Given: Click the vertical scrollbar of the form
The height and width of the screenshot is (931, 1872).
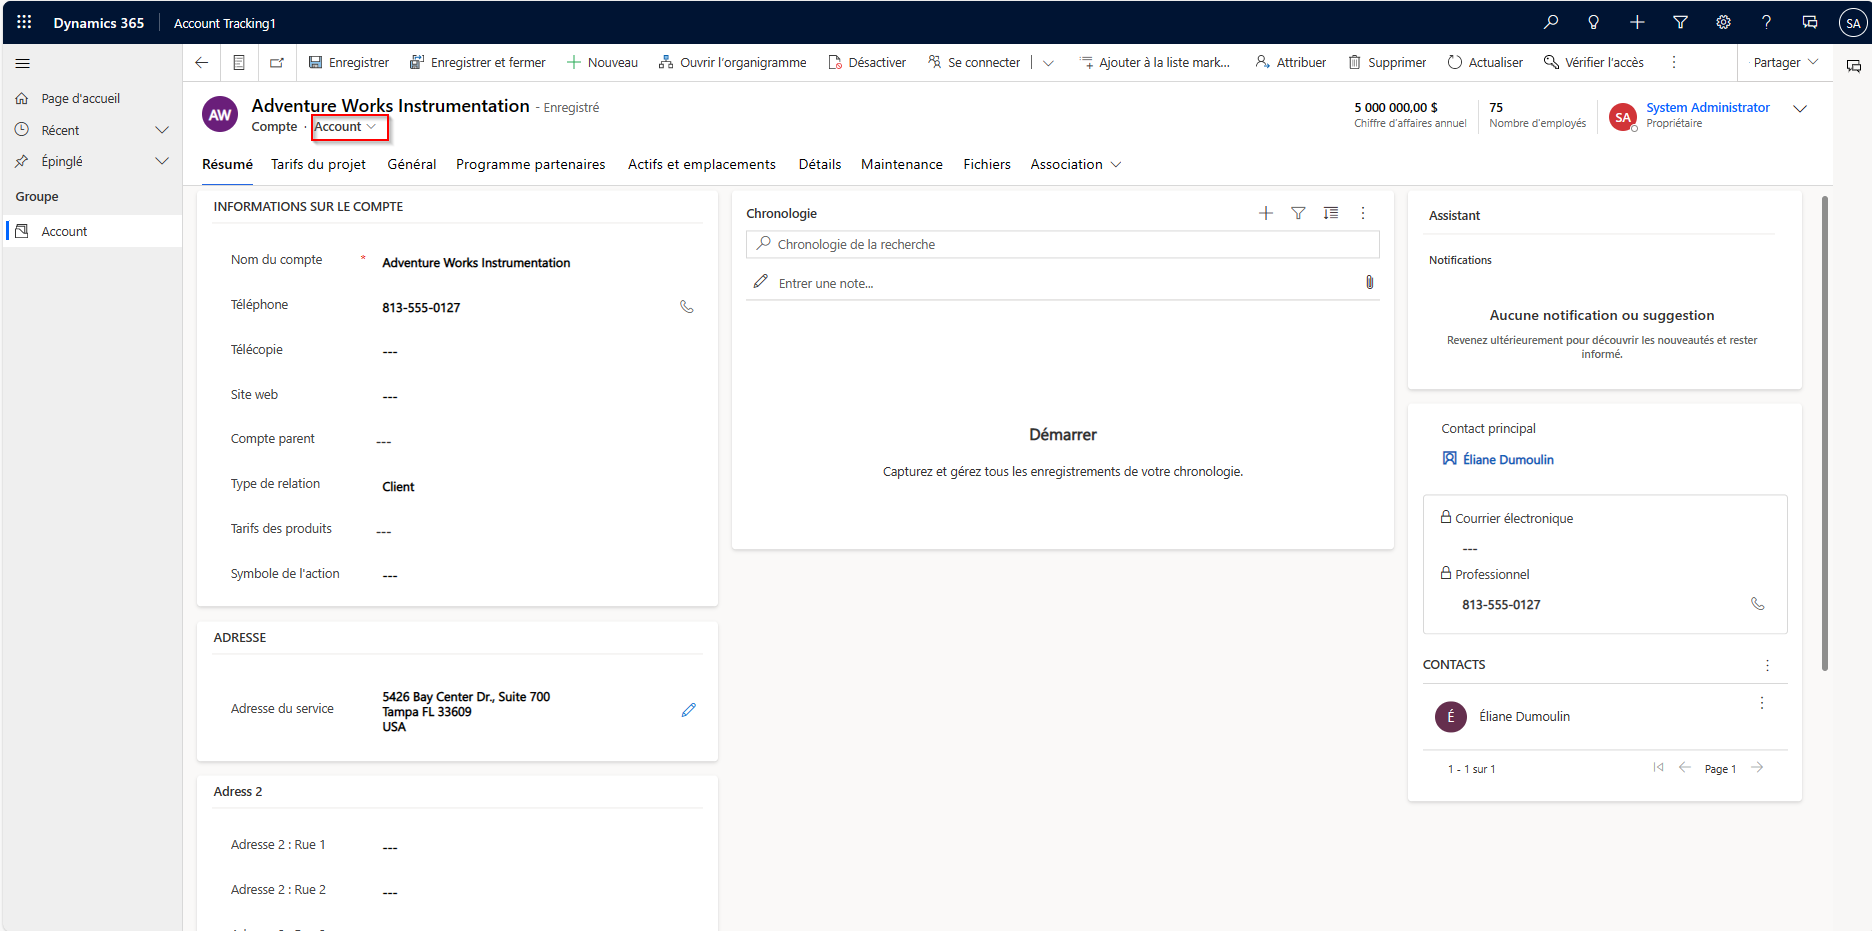Looking at the screenshot, I should click(1825, 433).
